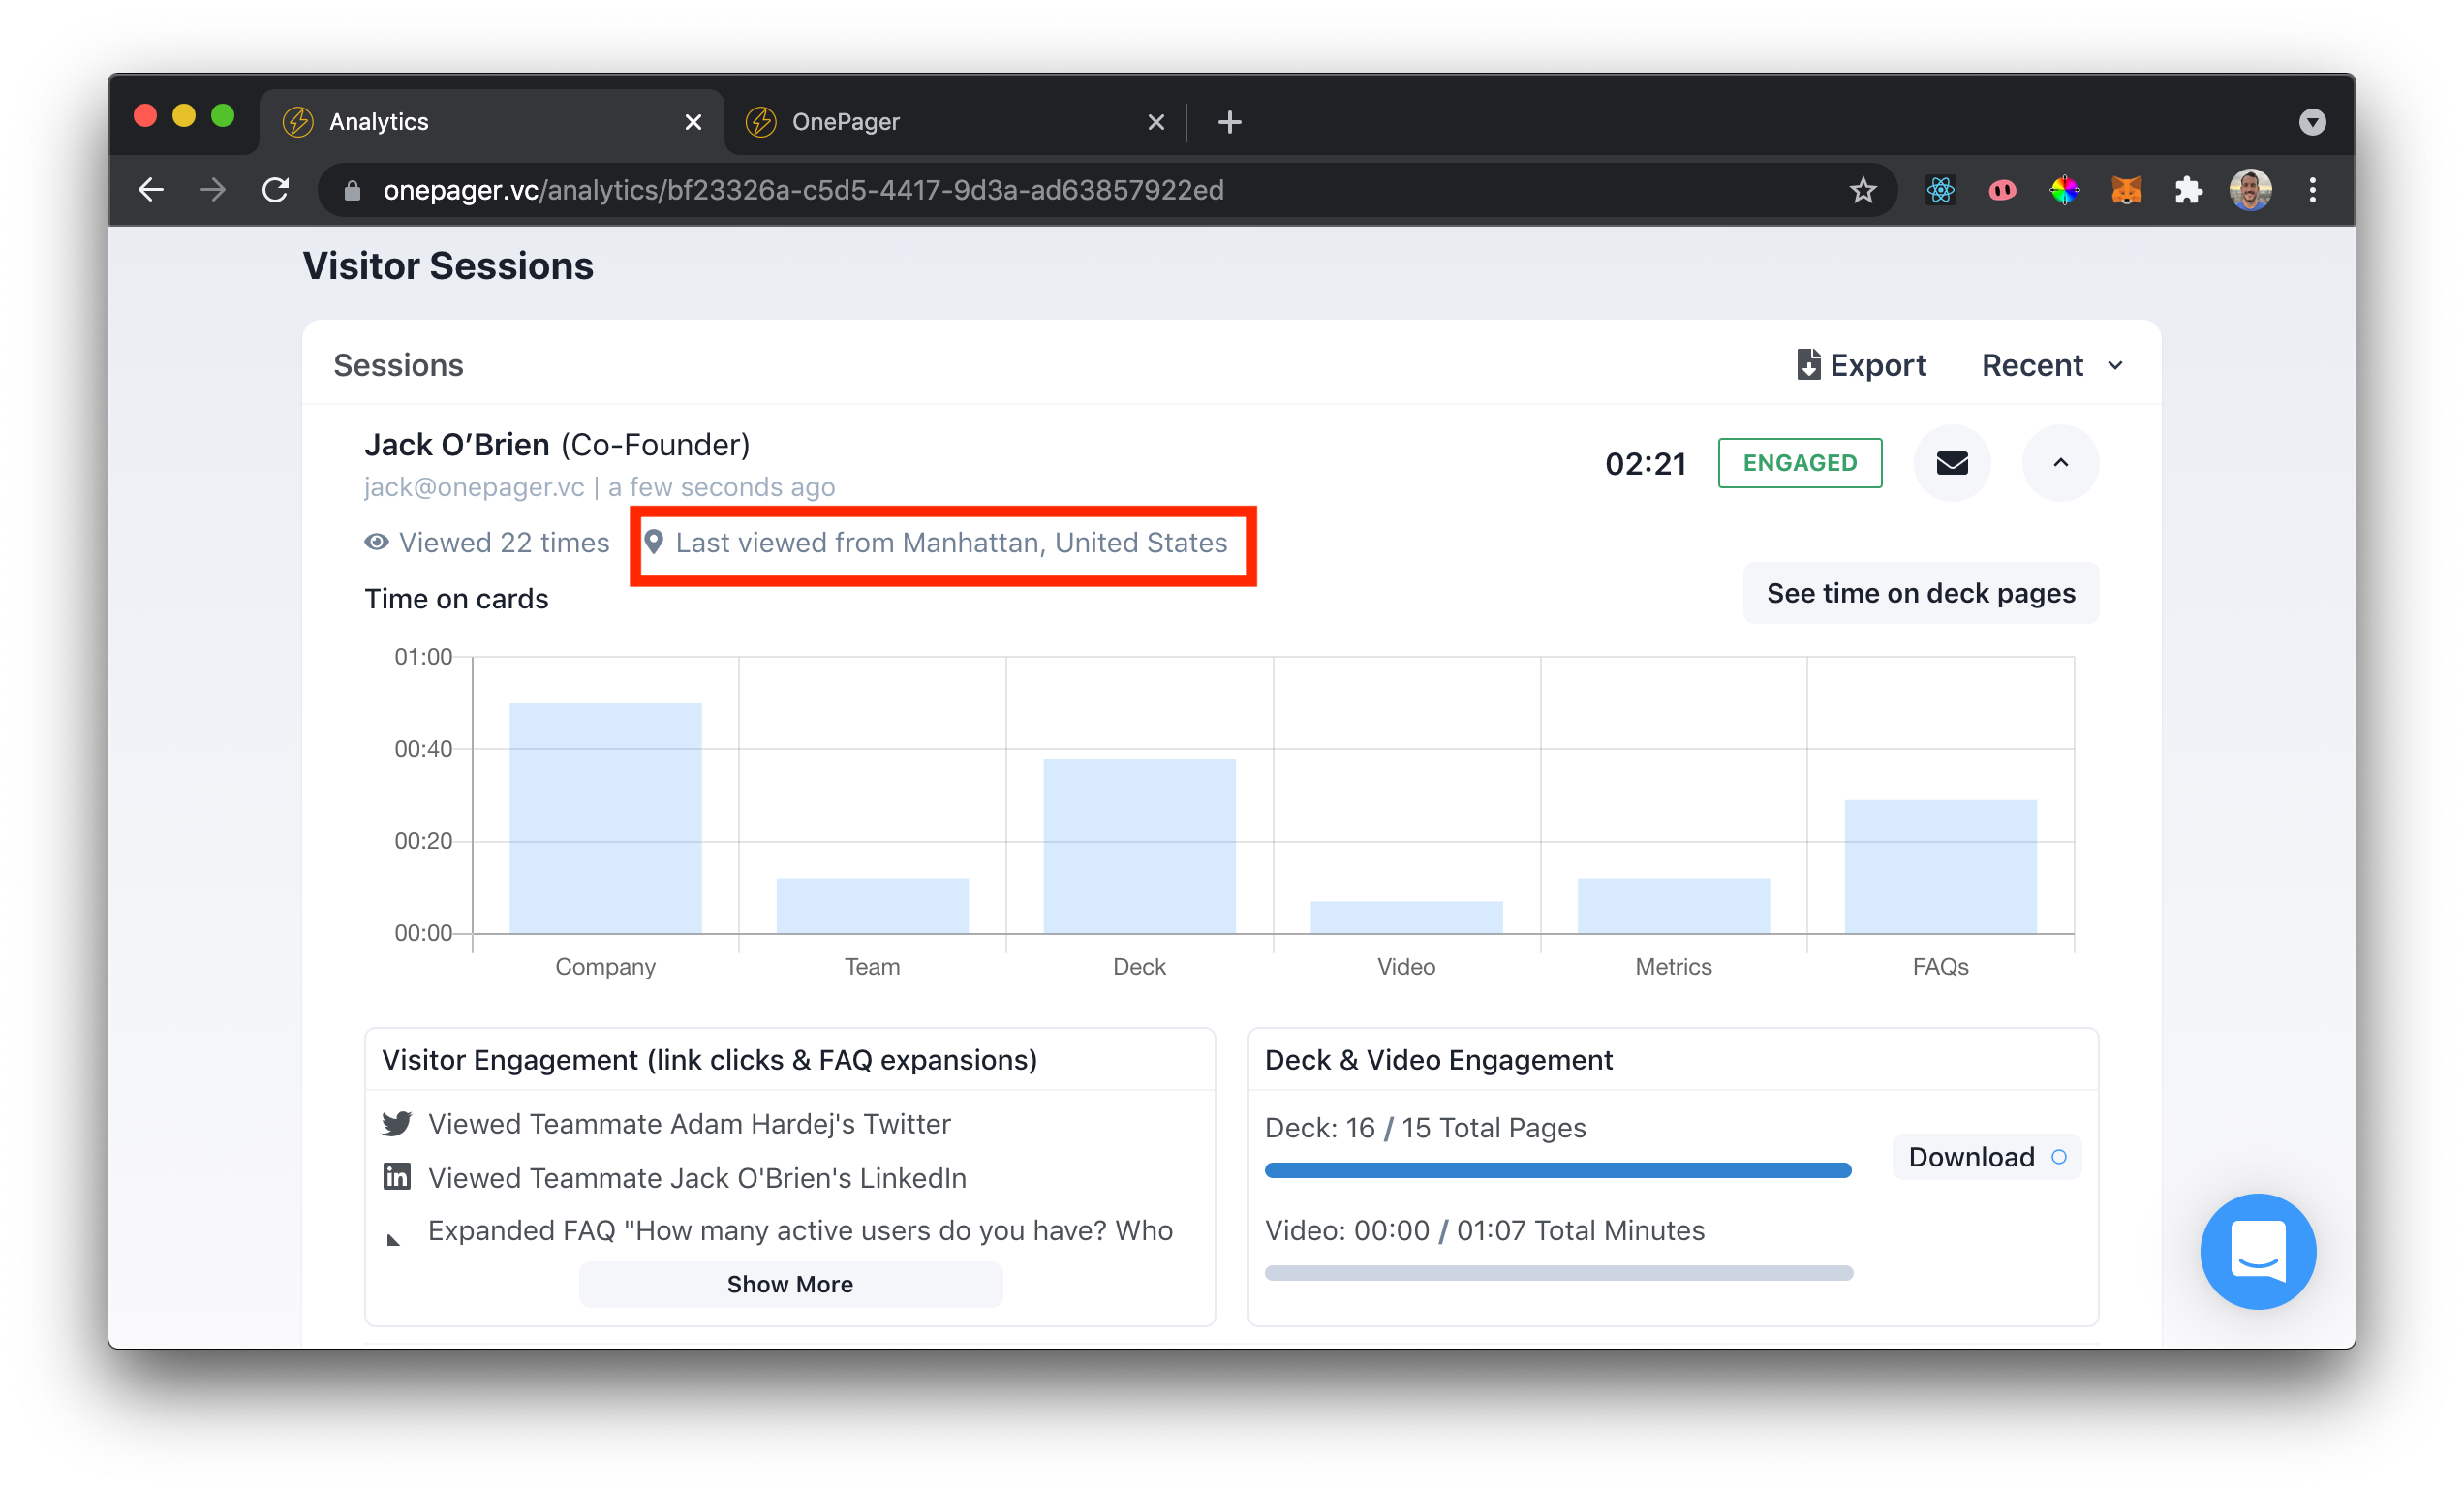The height and width of the screenshot is (1492, 2464).
Task: Collapse Jack O'Brien's session with chevron up
Action: coord(2060,463)
